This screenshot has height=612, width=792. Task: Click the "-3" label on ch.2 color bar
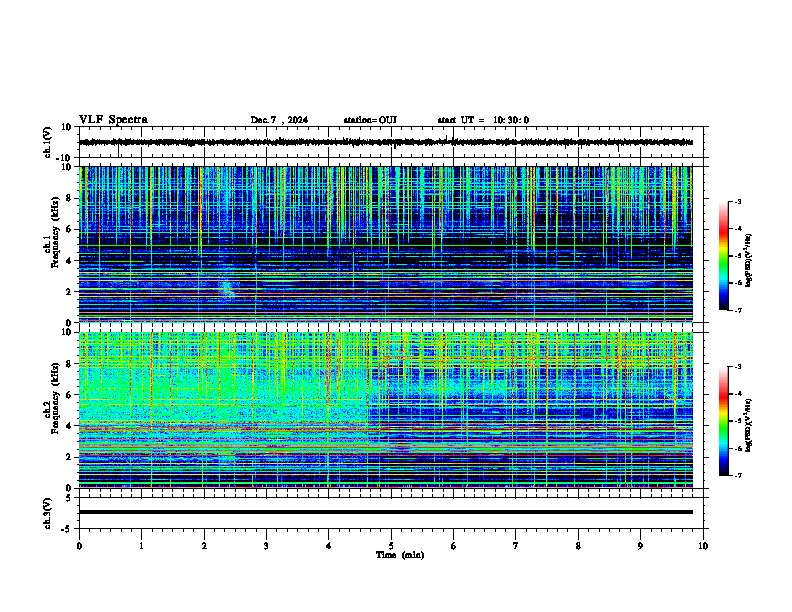[737, 367]
